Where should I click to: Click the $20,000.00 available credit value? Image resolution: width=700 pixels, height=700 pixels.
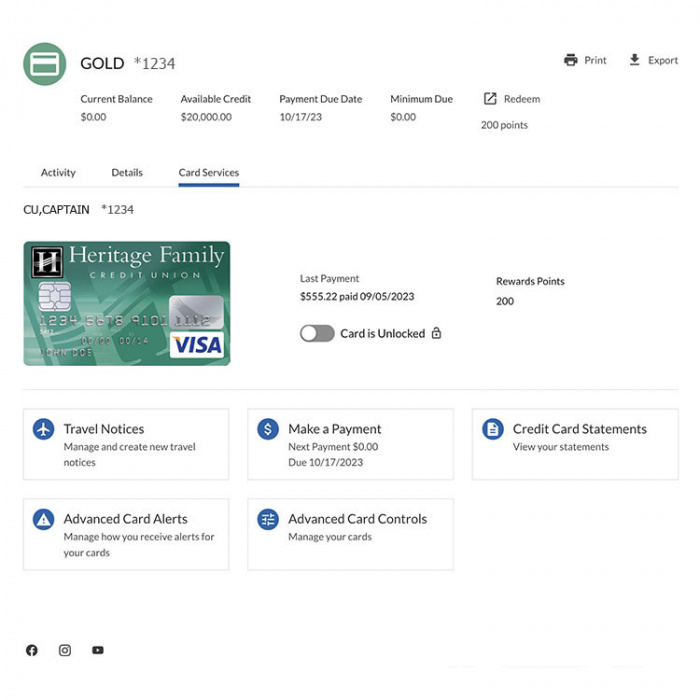206,117
